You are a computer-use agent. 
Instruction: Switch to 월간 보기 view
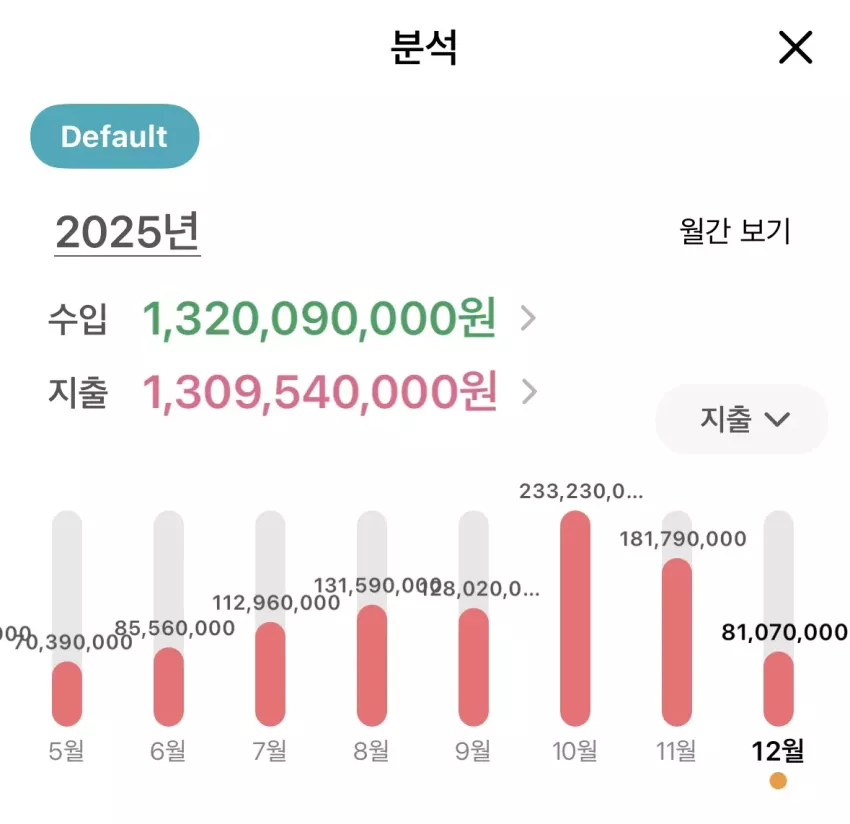(735, 231)
